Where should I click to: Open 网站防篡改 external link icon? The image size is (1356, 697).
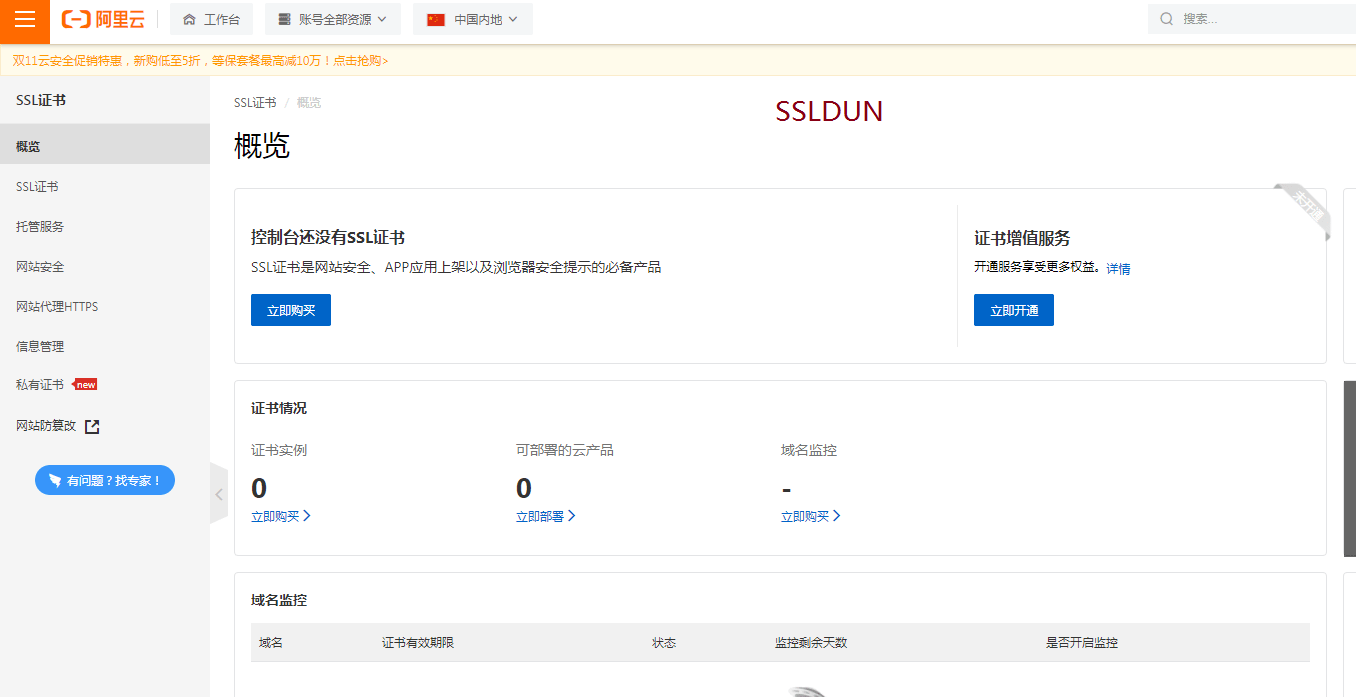(92, 427)
